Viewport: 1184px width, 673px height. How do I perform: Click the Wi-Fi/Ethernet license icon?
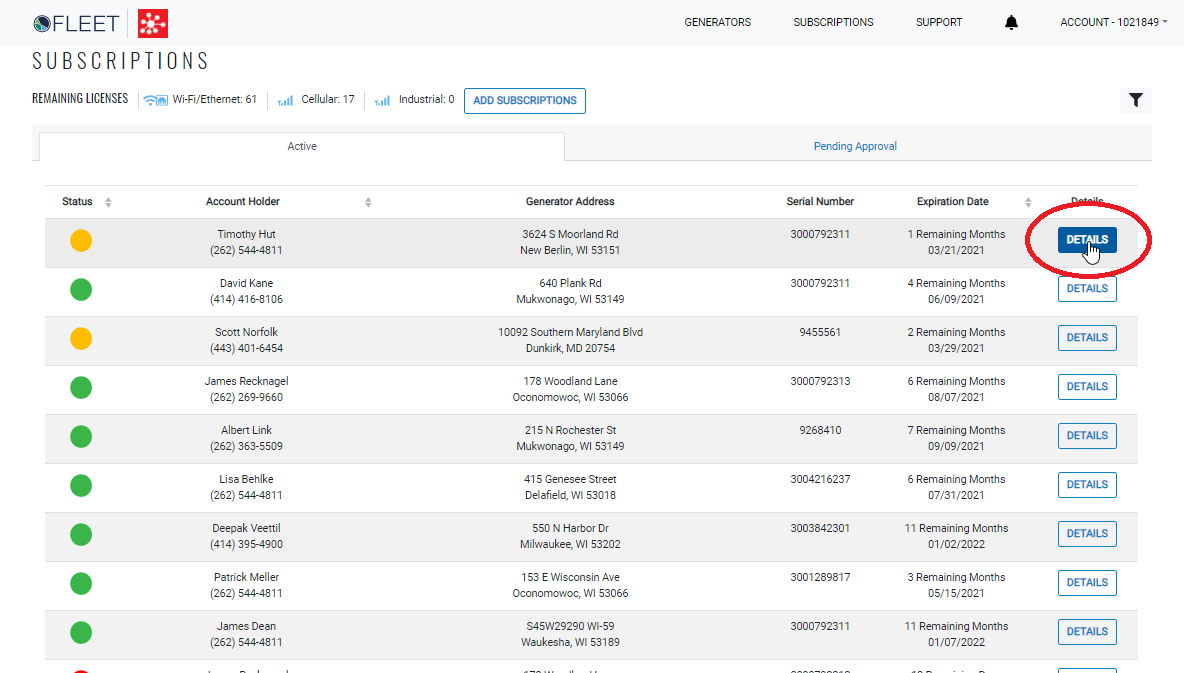pyautogui.click(x=156, y=100)
